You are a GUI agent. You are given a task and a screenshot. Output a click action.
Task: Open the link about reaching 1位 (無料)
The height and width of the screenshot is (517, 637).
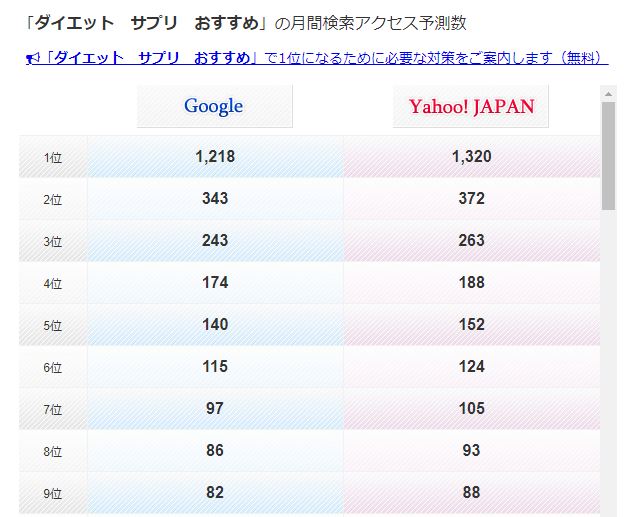317,58
